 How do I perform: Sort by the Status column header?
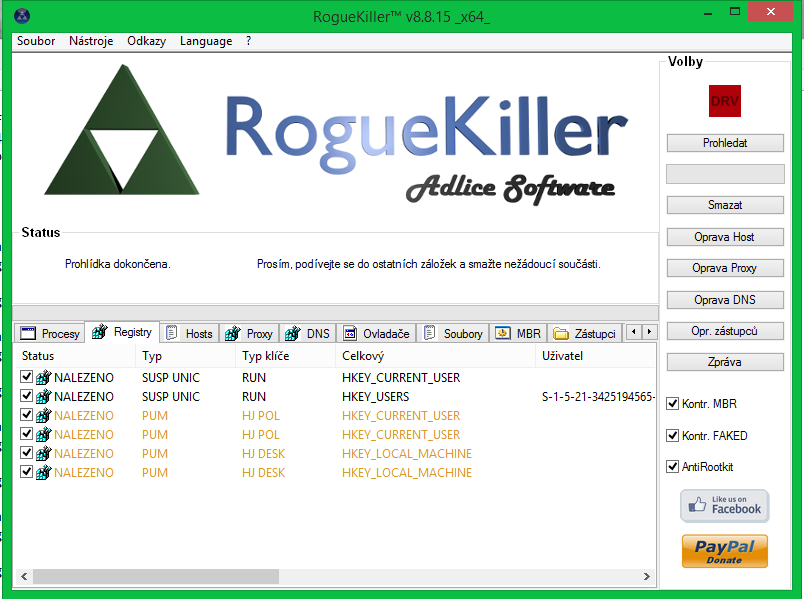[75, 356]
